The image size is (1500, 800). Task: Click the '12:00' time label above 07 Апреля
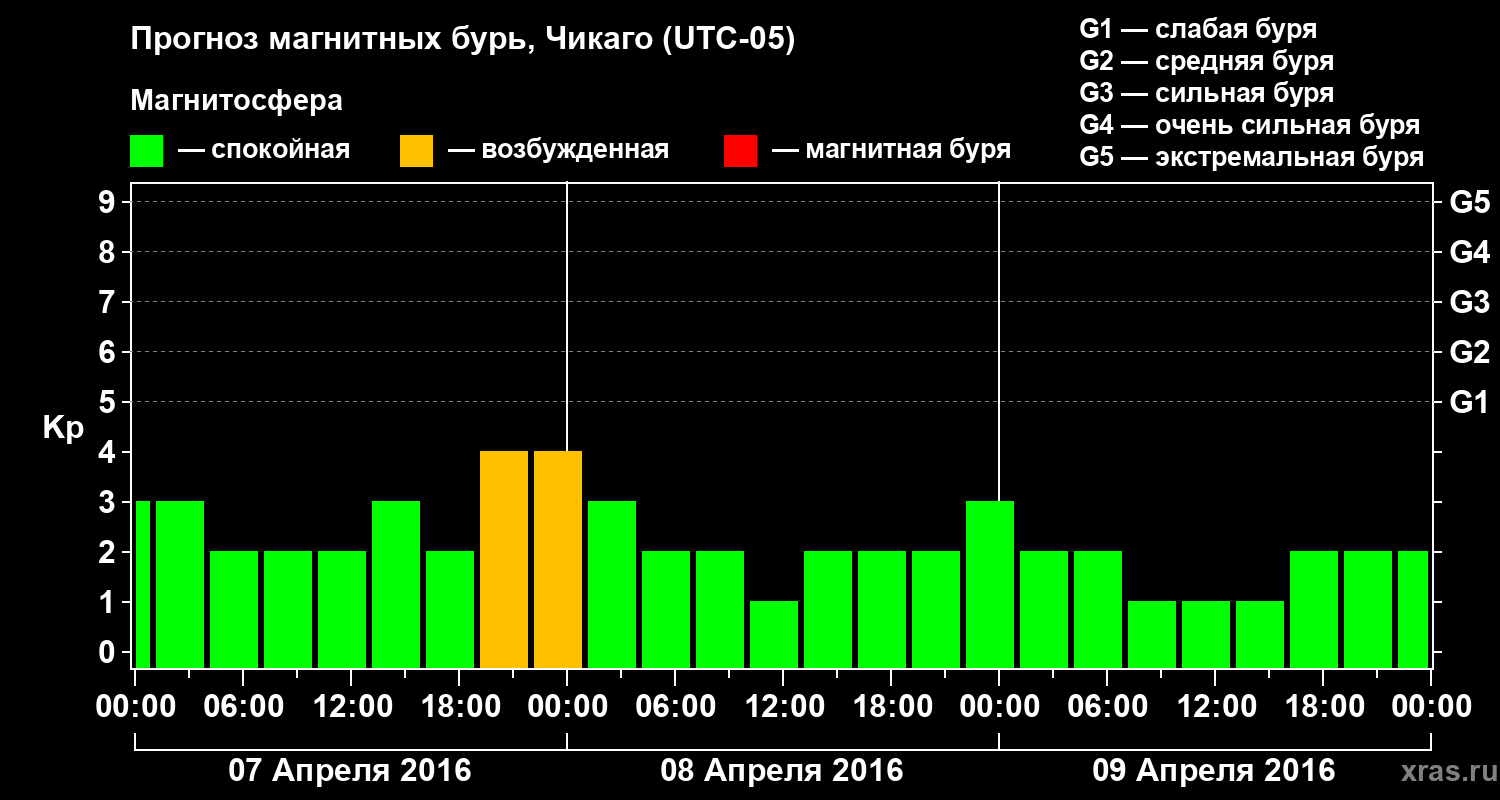[351, 707]
